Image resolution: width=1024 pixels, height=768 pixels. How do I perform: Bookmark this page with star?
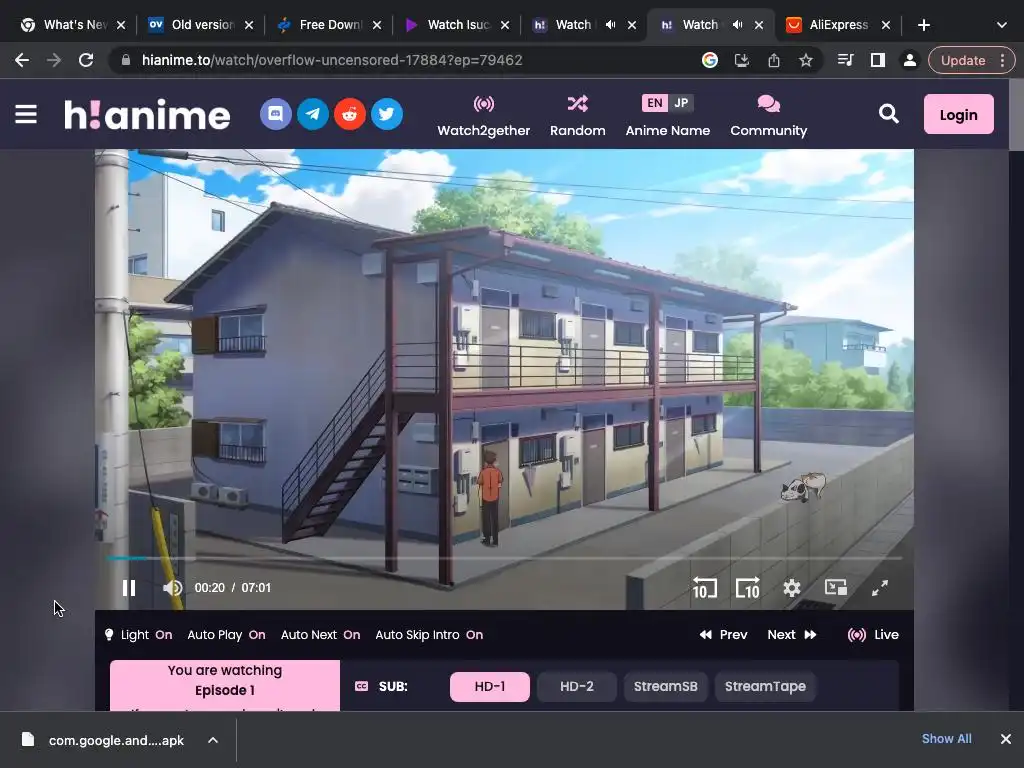(x=806, y=60)
